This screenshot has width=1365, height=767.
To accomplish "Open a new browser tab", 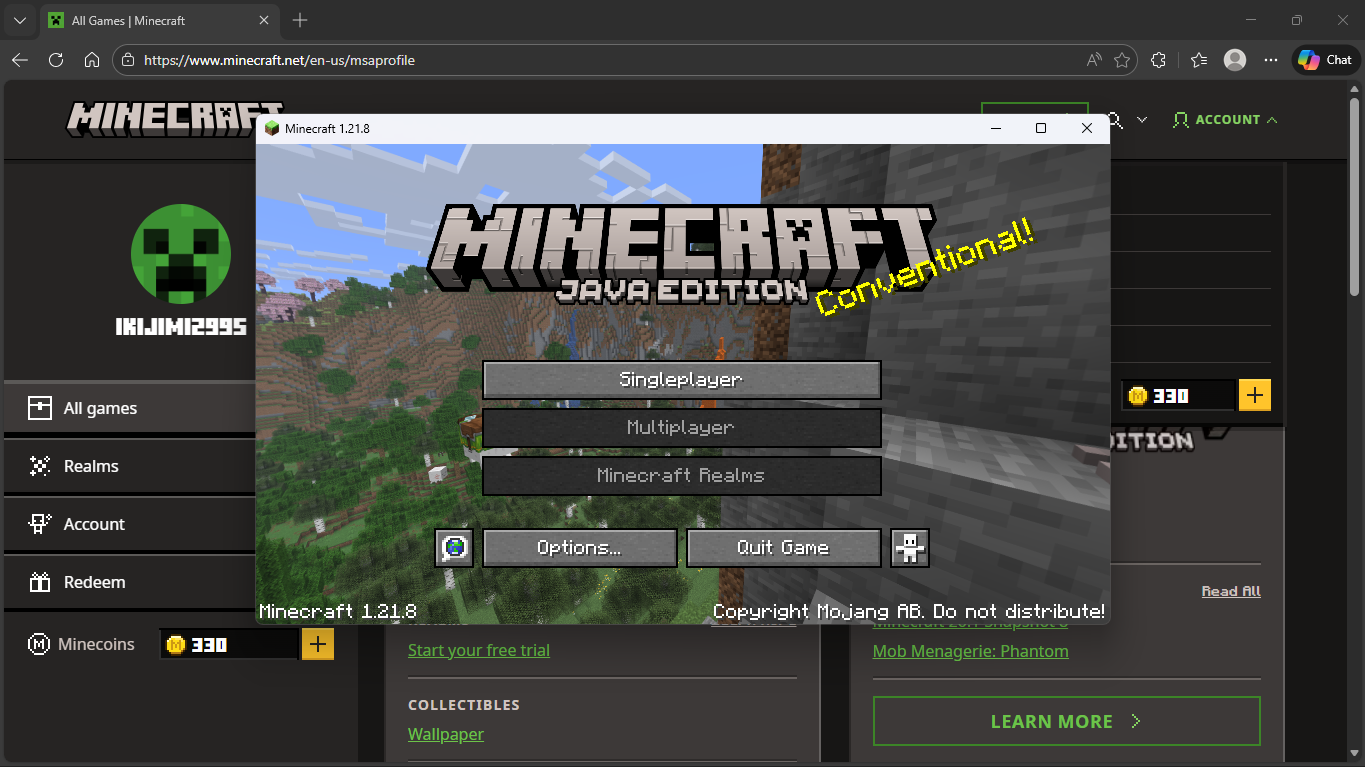I will (300, 20).
